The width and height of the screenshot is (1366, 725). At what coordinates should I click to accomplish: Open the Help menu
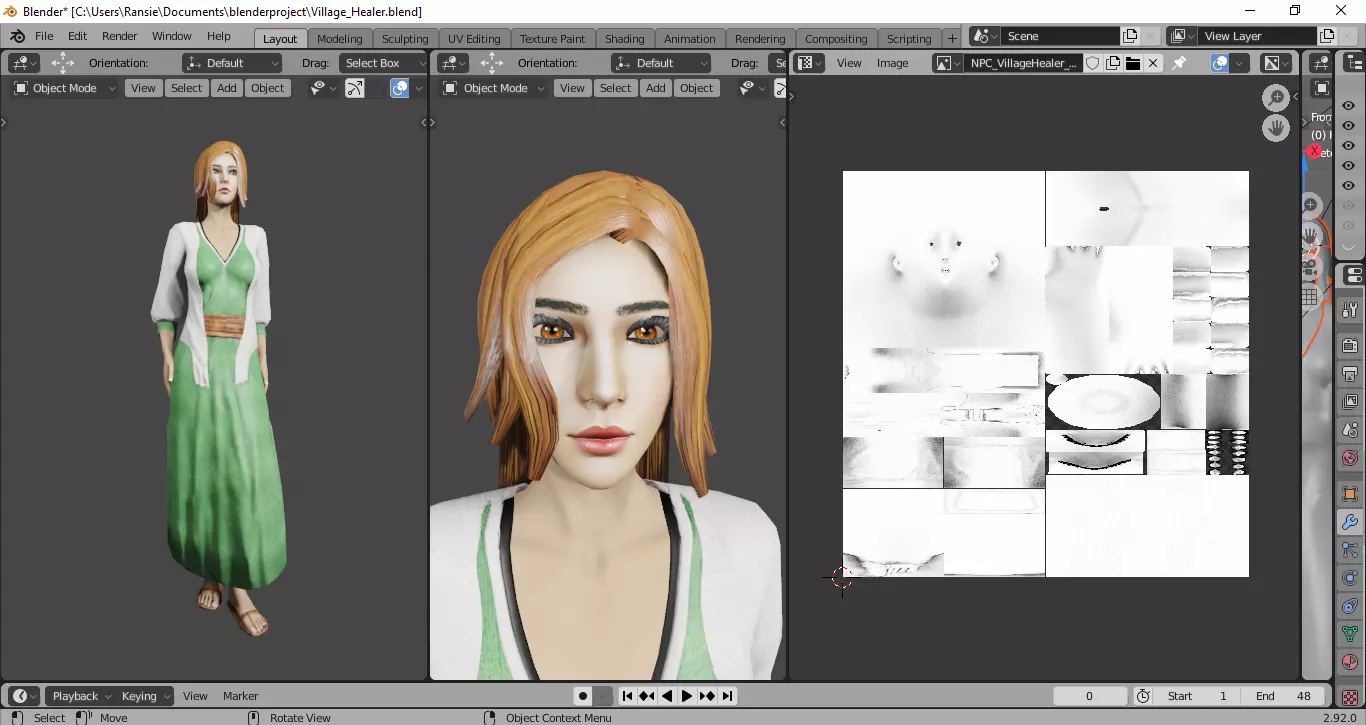pyautogui.click(x=219, y=36)
